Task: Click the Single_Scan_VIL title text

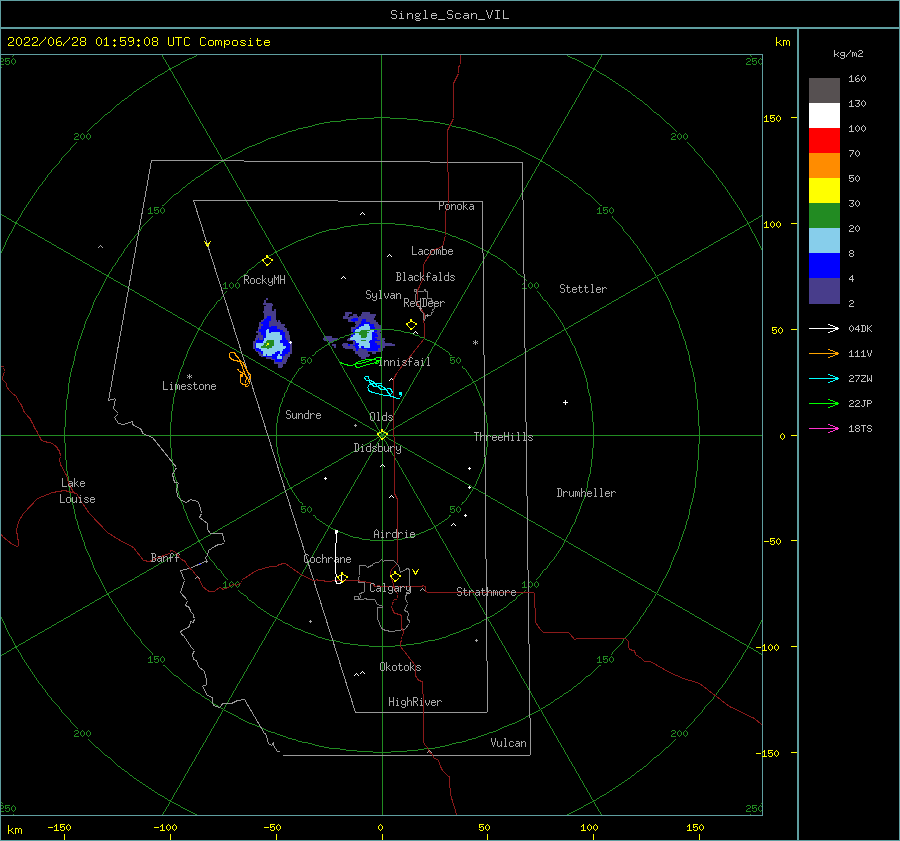Action: 449,15
